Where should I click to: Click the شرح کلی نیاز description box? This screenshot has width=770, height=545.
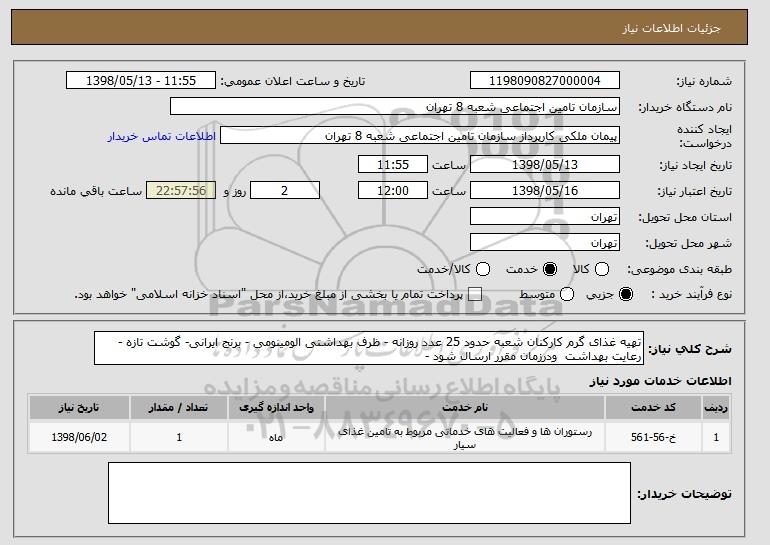369,349
